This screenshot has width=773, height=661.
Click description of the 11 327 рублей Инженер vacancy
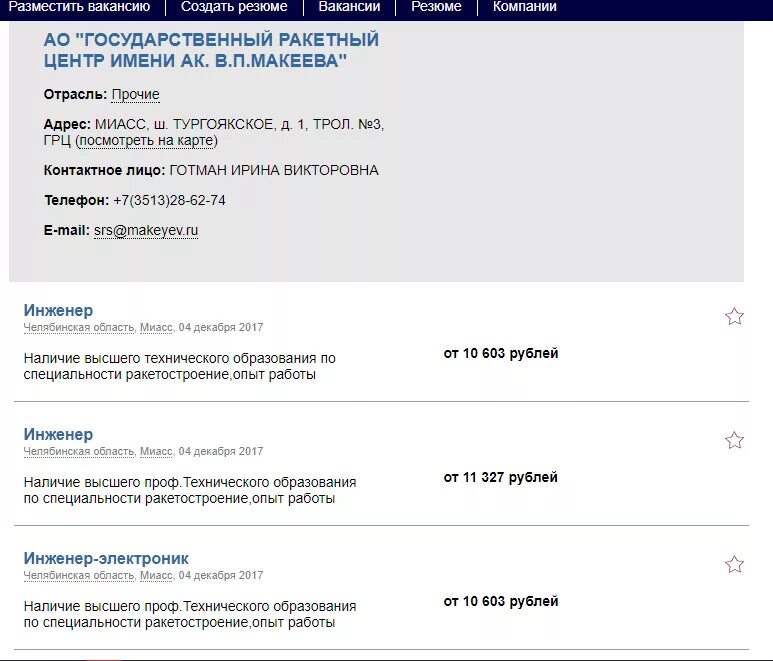pos(190,490)
